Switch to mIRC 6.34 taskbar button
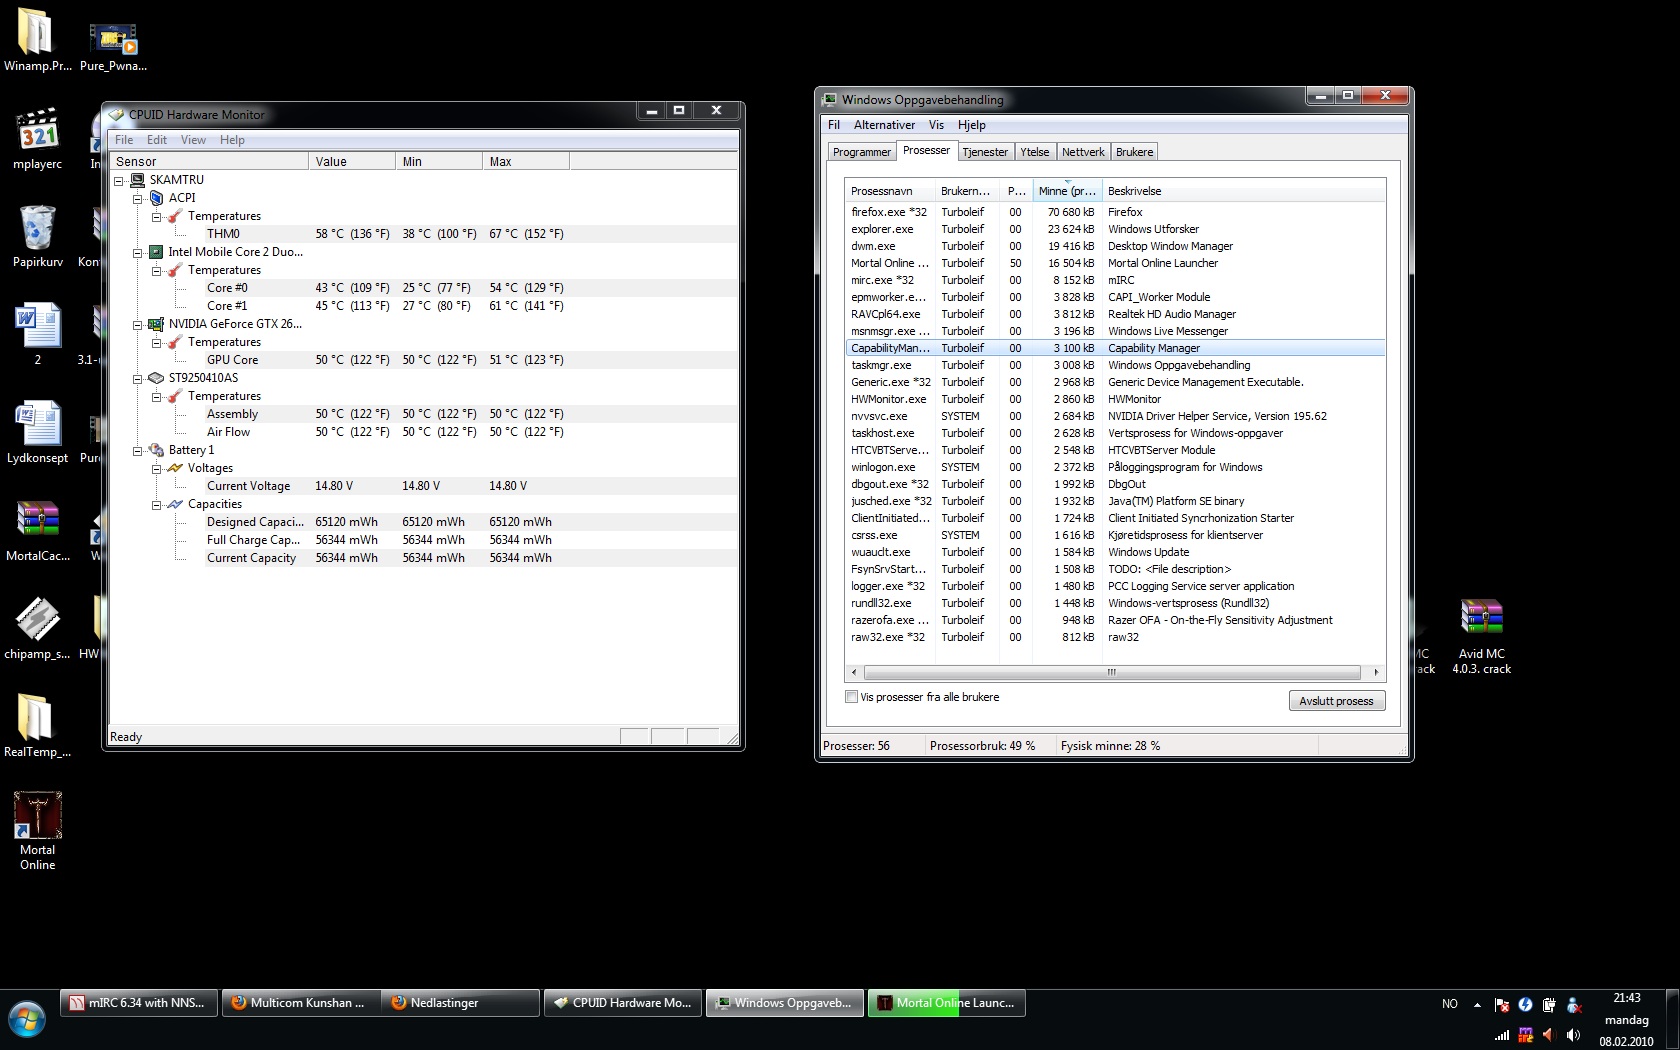This screenshot has height=1050, width=1680. (137, 1003)
